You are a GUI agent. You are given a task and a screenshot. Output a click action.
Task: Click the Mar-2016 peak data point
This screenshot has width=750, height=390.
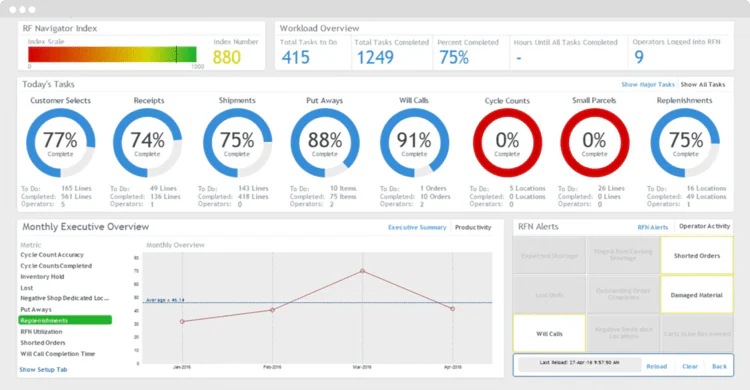[x=363, y=271]
